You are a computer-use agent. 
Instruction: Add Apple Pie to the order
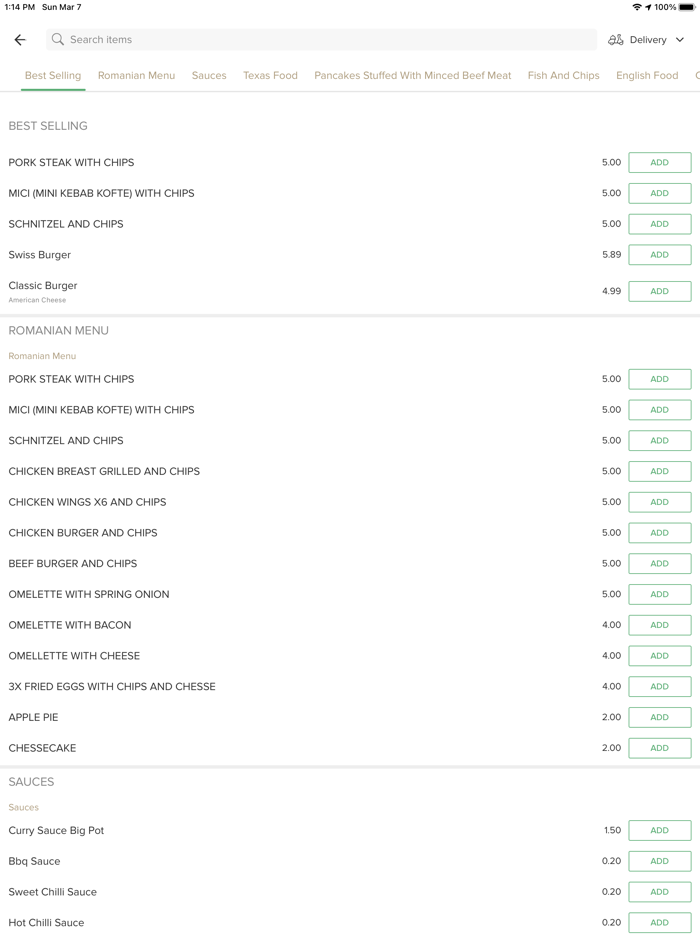[x=659, y=717]
